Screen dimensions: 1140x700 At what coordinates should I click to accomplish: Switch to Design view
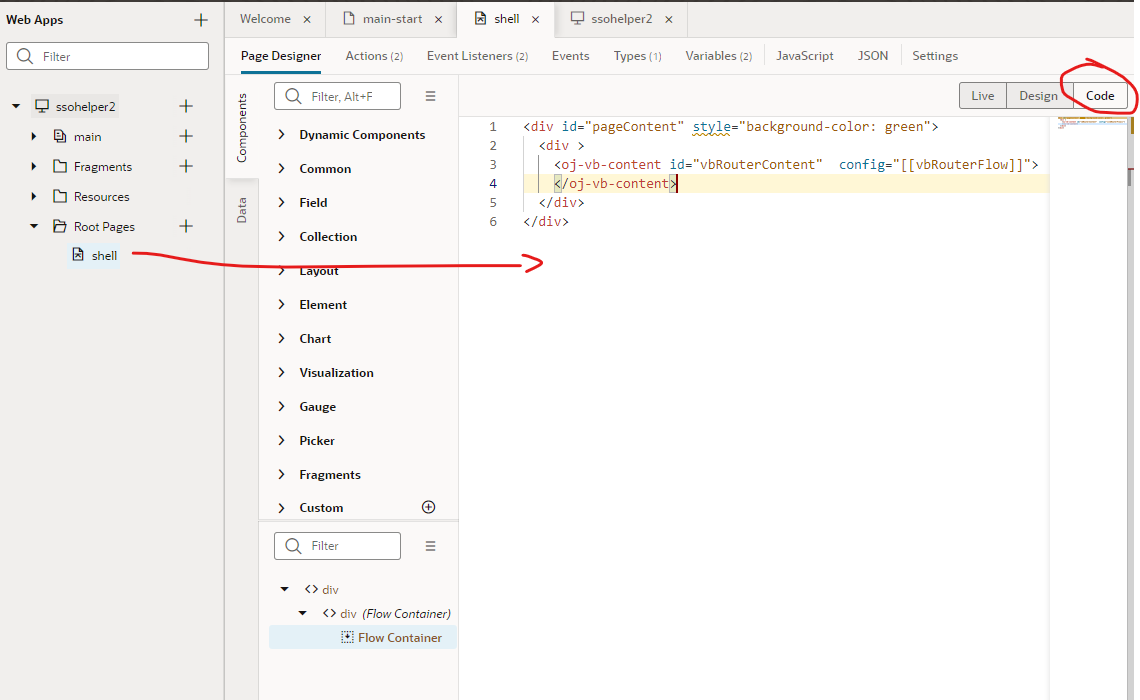tap(1038, 95)
